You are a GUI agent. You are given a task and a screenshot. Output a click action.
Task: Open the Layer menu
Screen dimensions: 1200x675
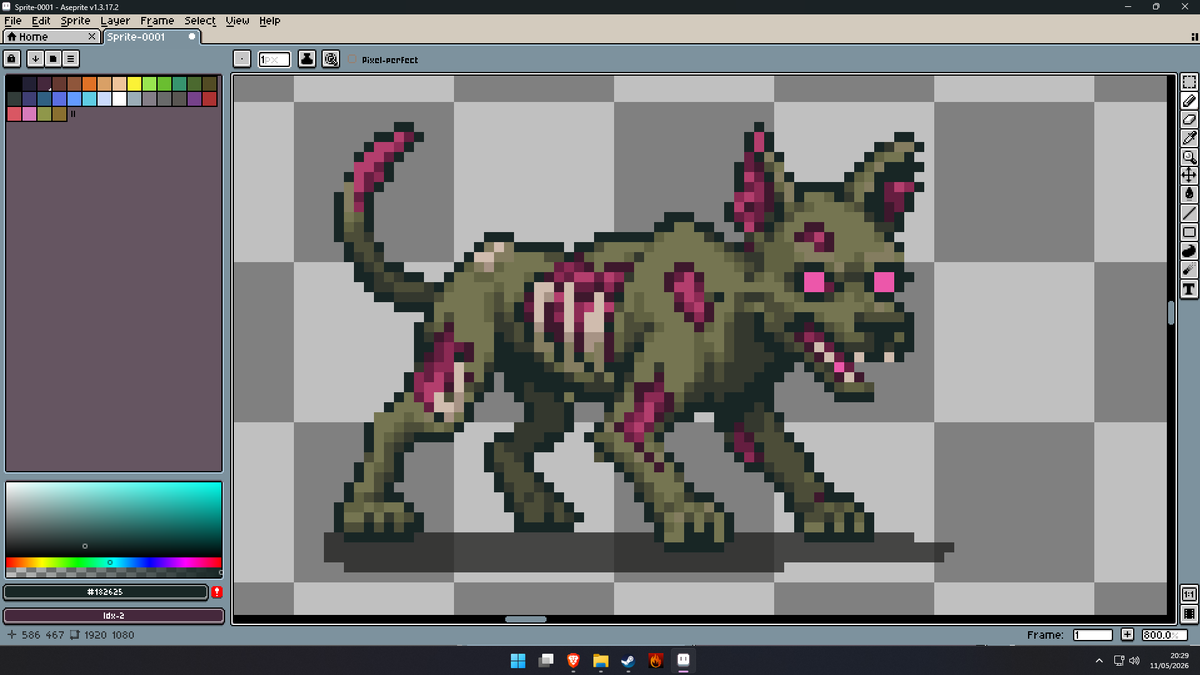115,21
